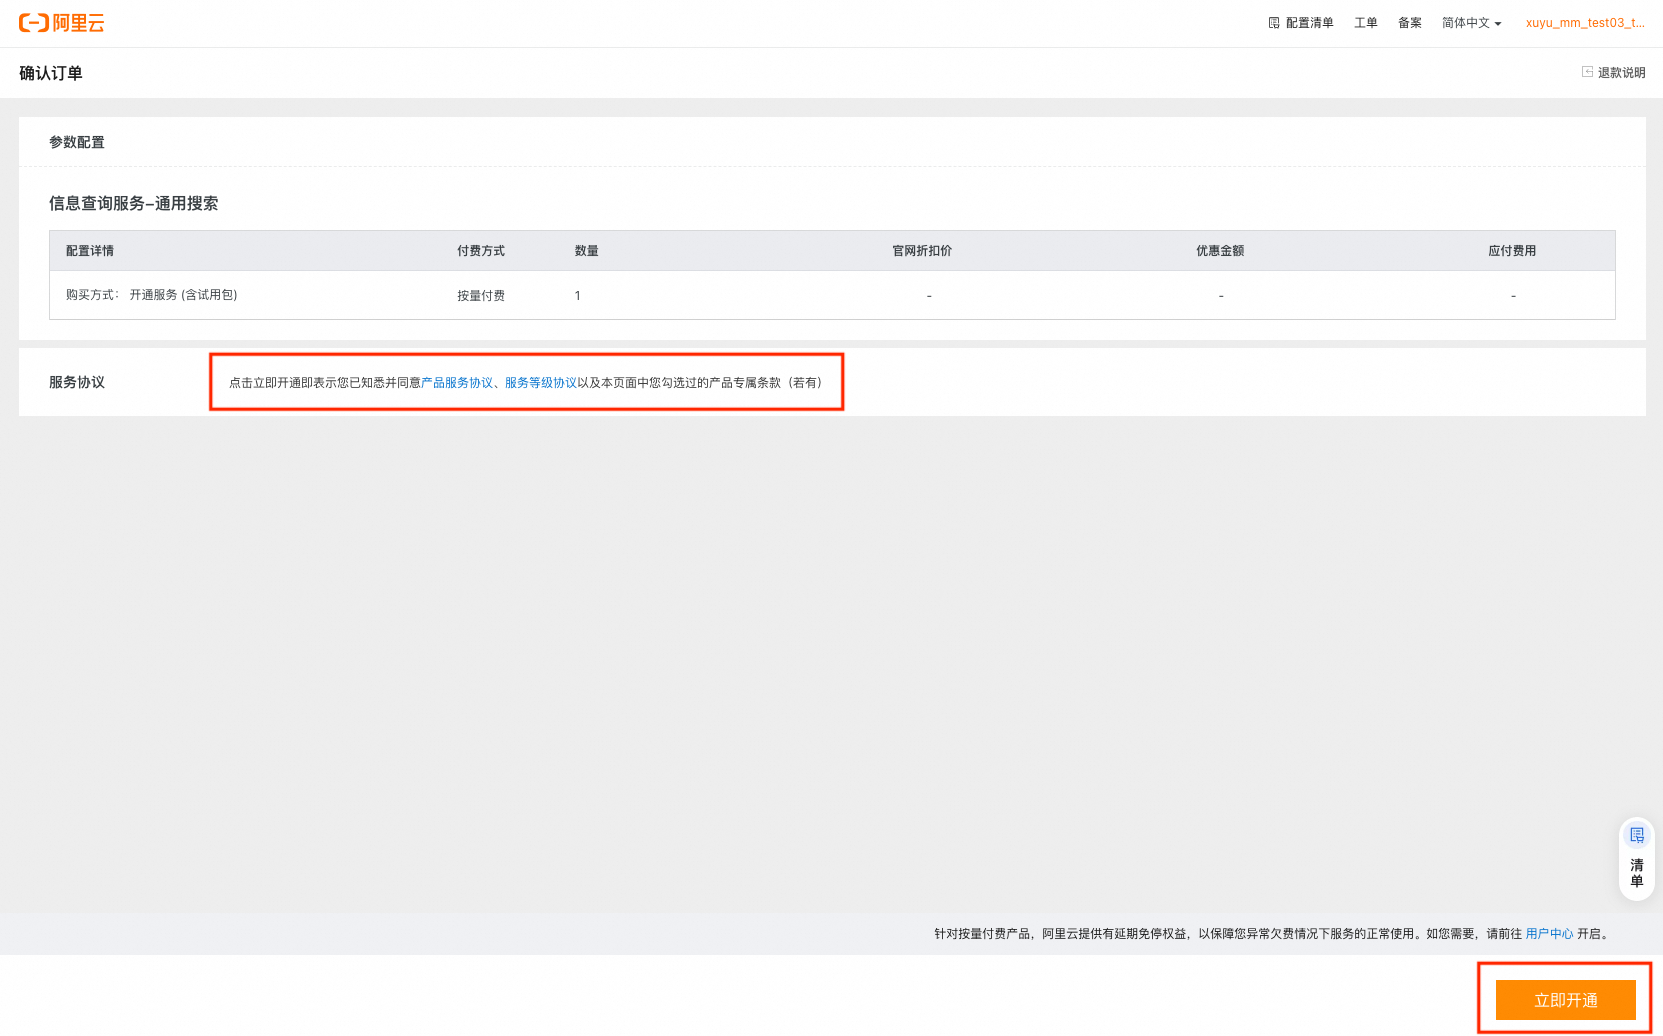
Task: Click the quantity value 1
Action: coord(577,296)
